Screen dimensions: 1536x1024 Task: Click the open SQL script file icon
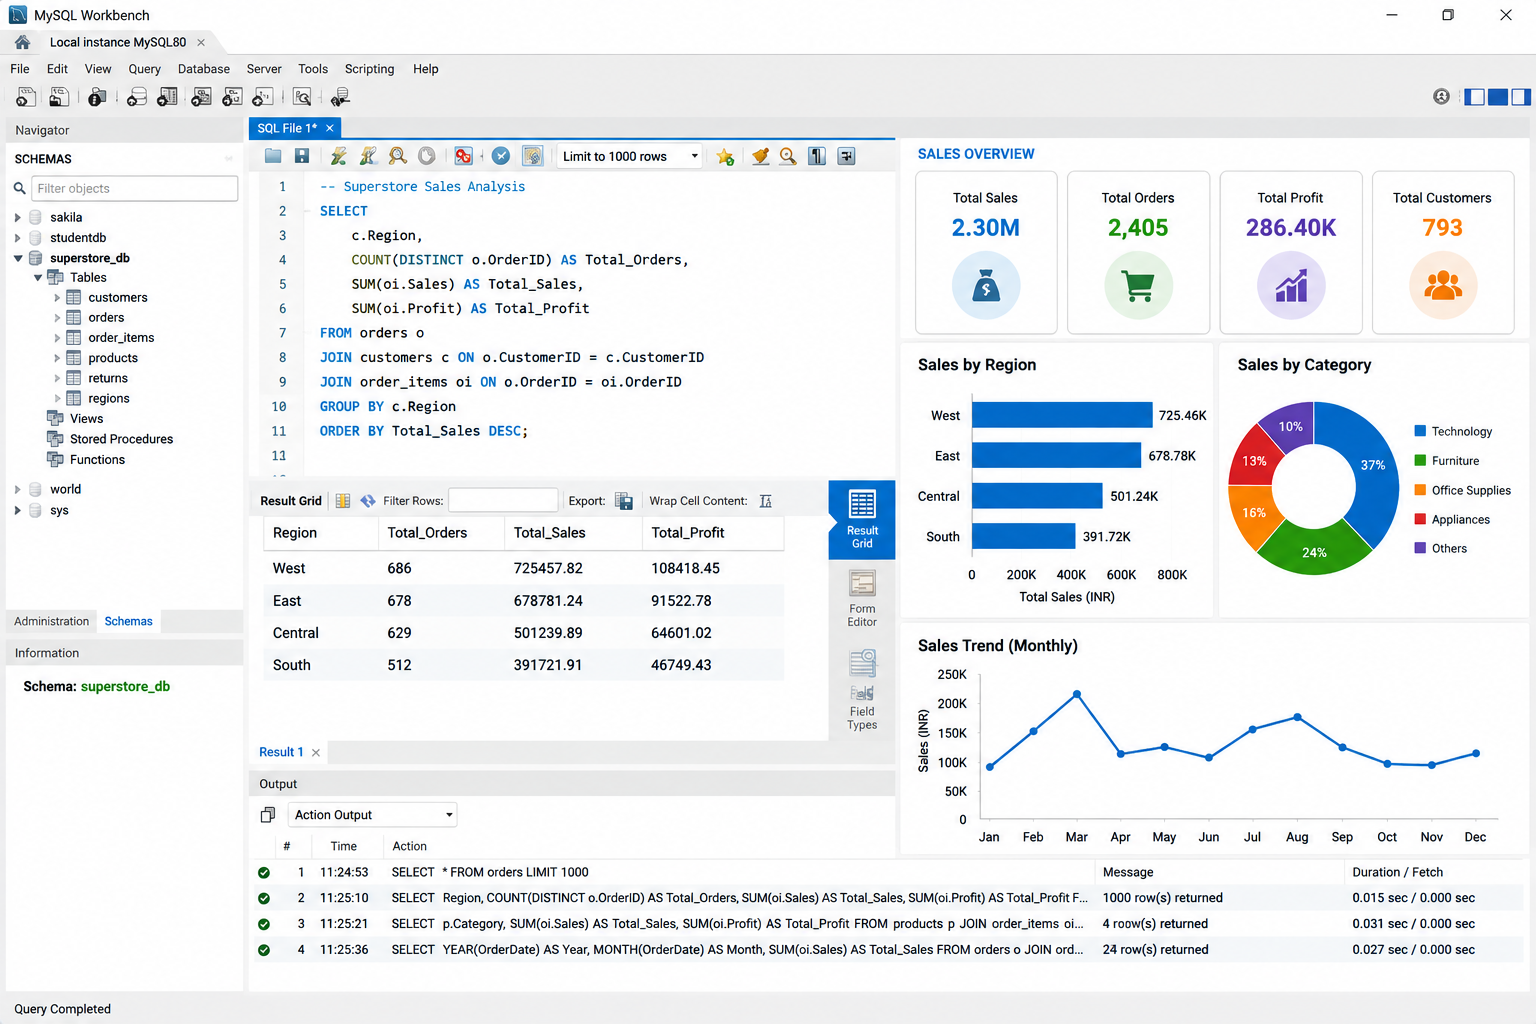pos(59,97)
